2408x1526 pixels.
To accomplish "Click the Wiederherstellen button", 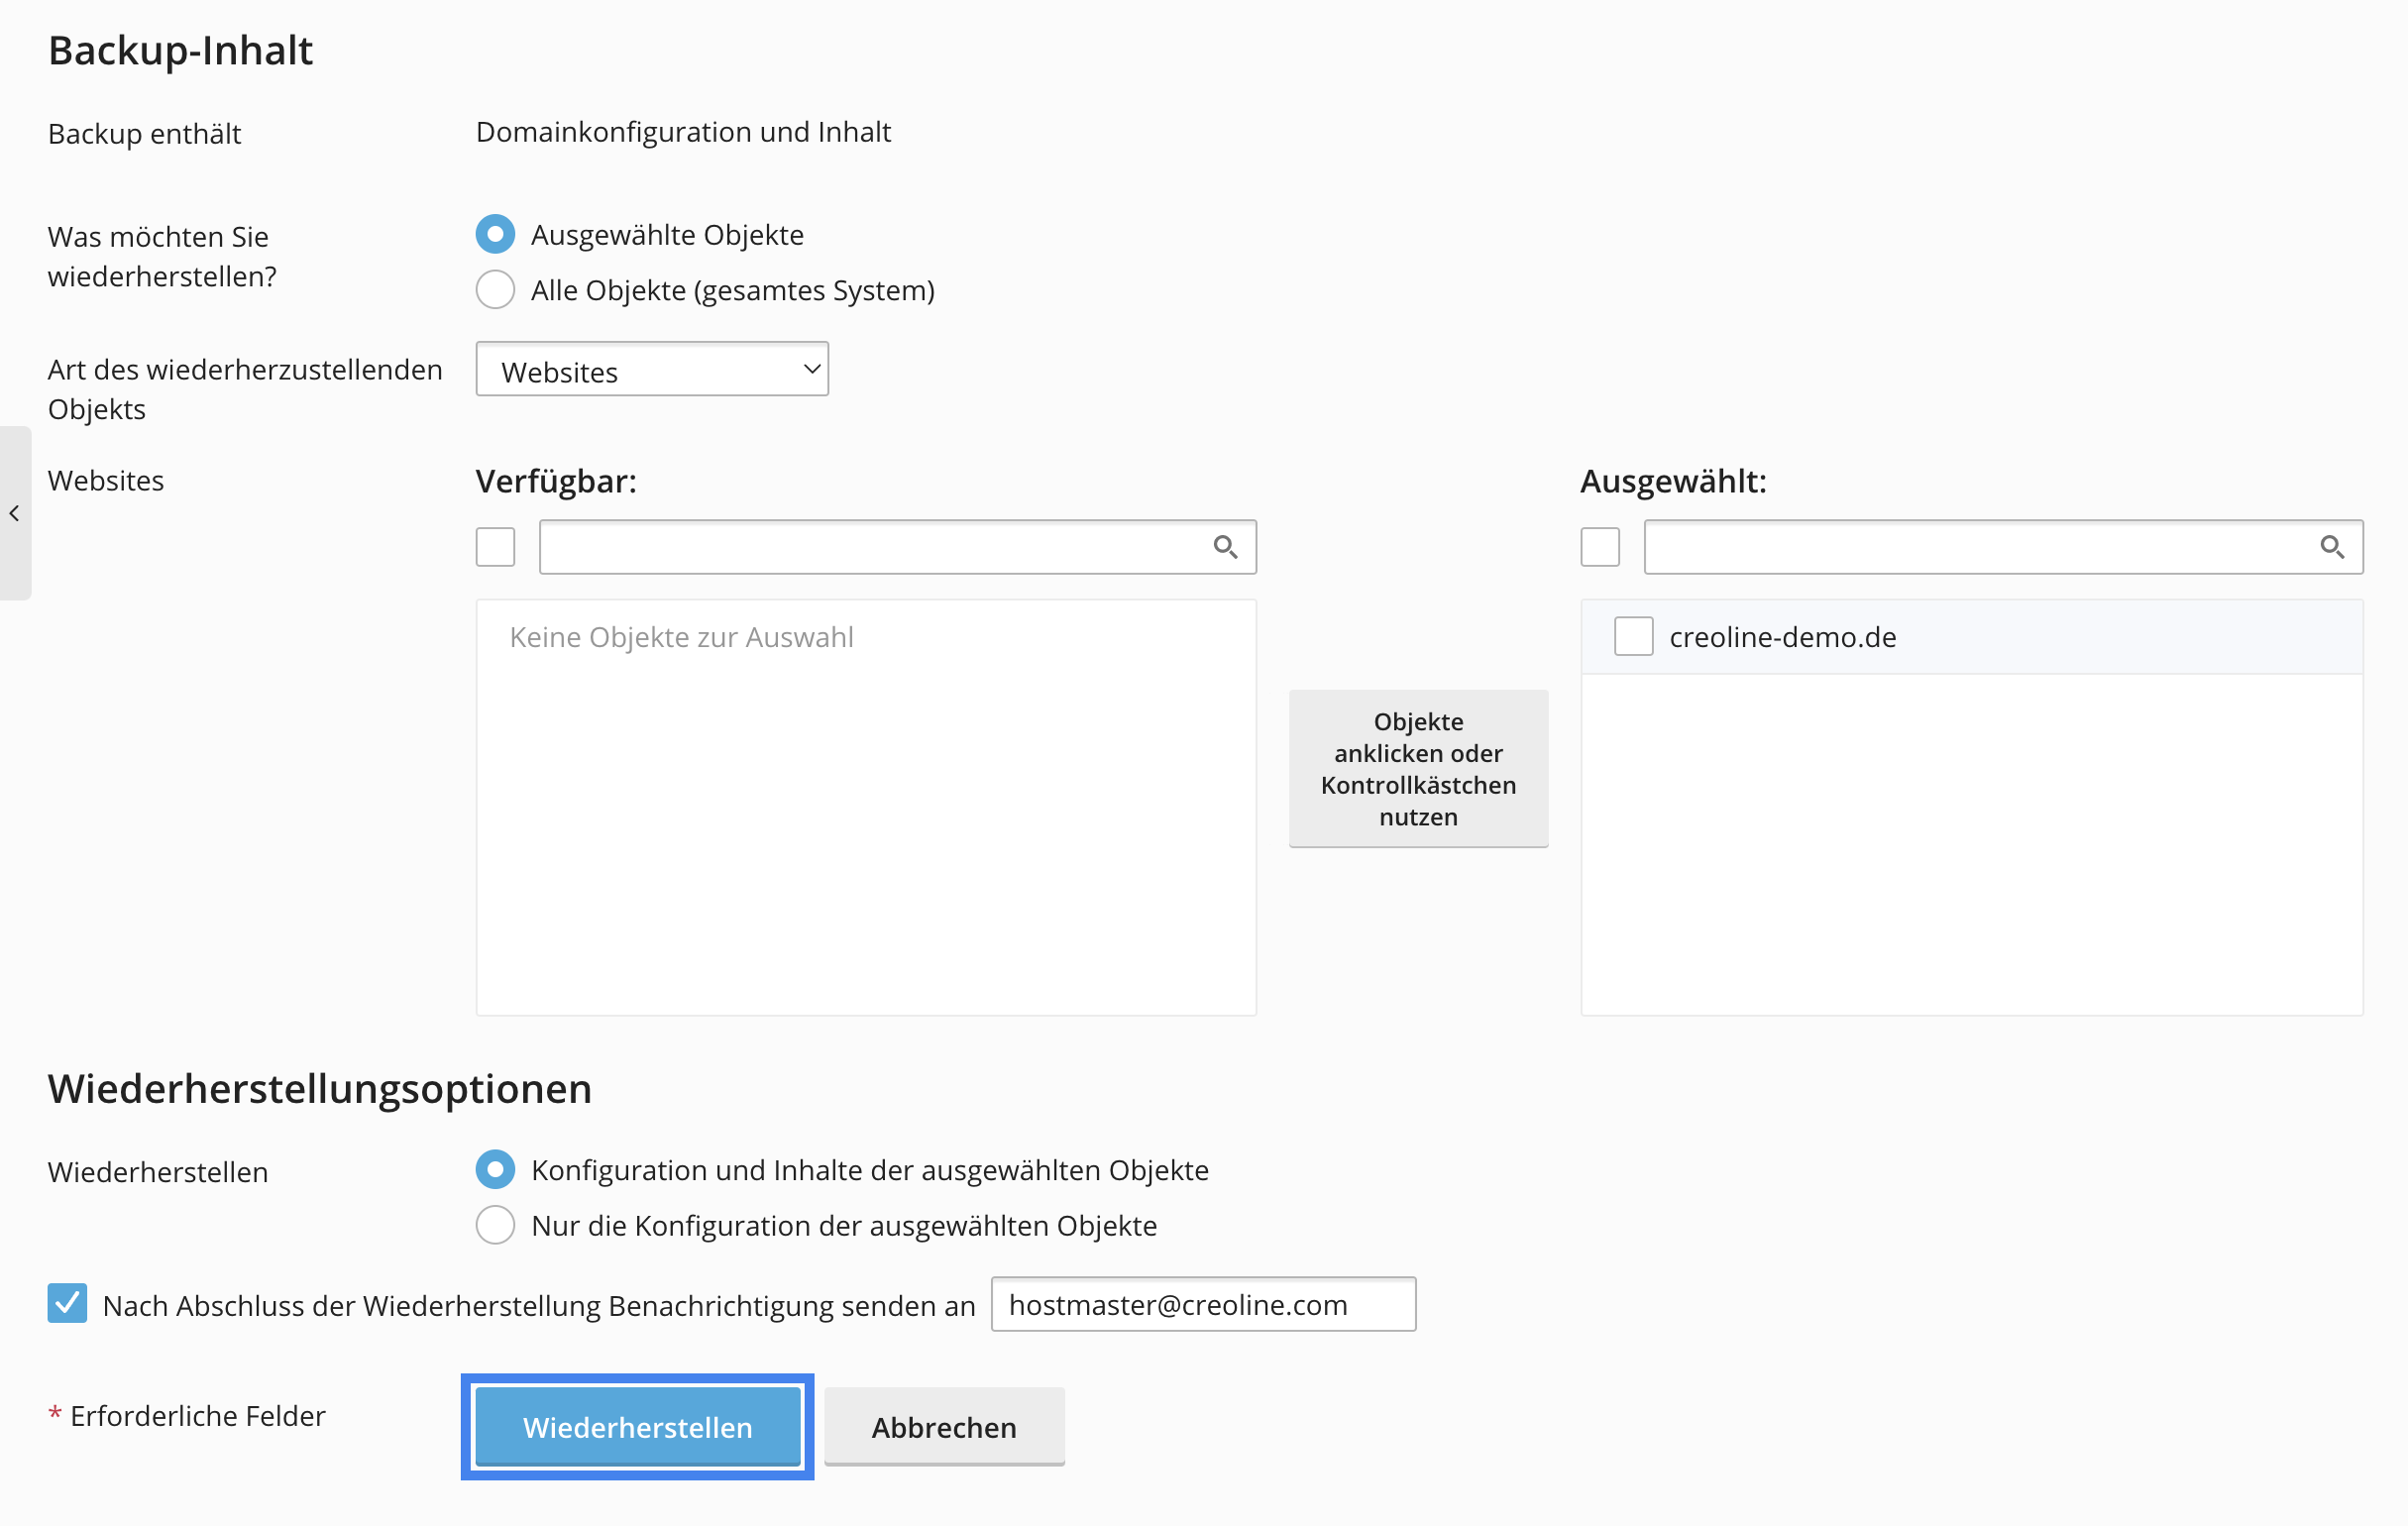I will (x=637, y=1427).
